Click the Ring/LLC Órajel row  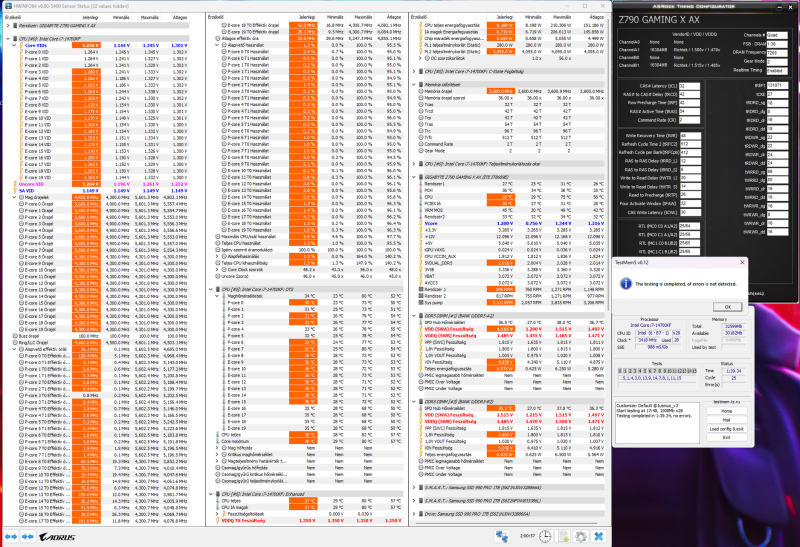tap(97, 342)
